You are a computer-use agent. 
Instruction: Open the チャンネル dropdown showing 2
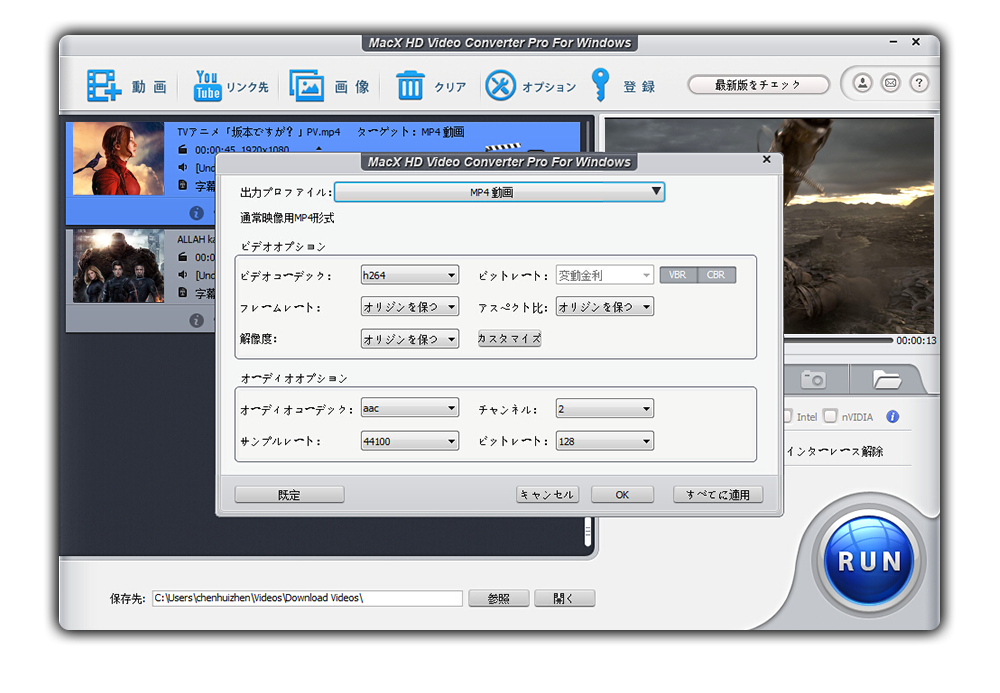point(605,408)
